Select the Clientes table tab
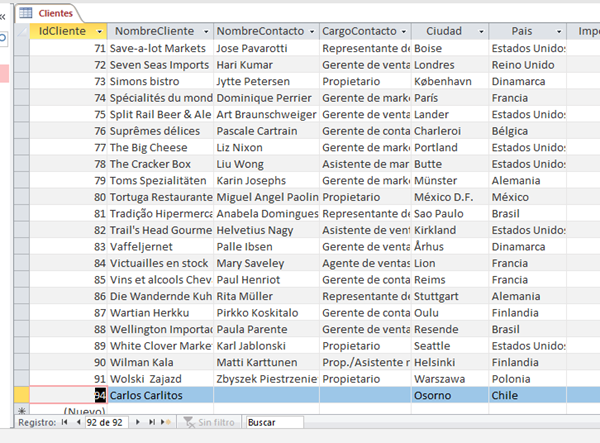600x443 pixels. click(x=48, y=13)
